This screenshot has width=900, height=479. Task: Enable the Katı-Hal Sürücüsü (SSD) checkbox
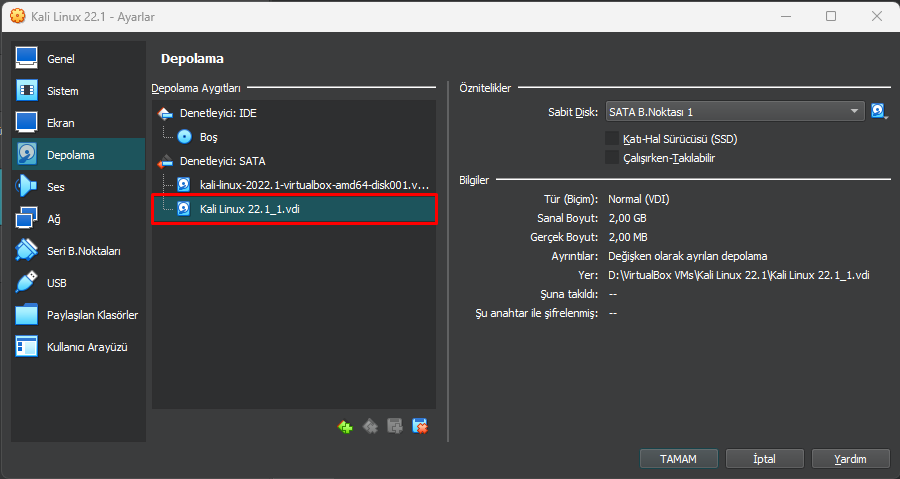pos(612,139)
